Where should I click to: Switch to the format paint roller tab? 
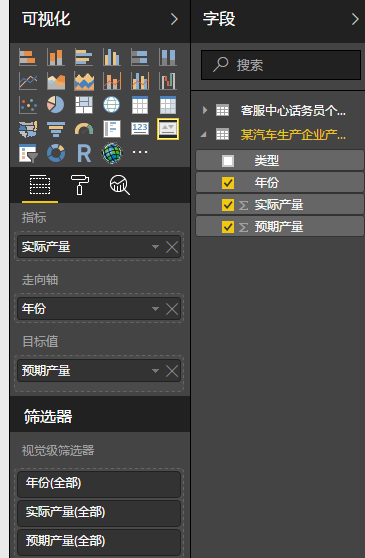[80, 185]
